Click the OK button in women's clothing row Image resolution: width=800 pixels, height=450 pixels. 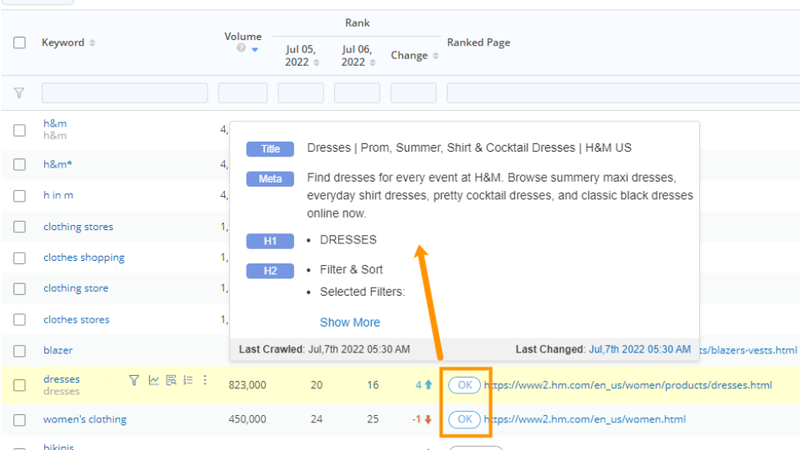pos(464,419)
